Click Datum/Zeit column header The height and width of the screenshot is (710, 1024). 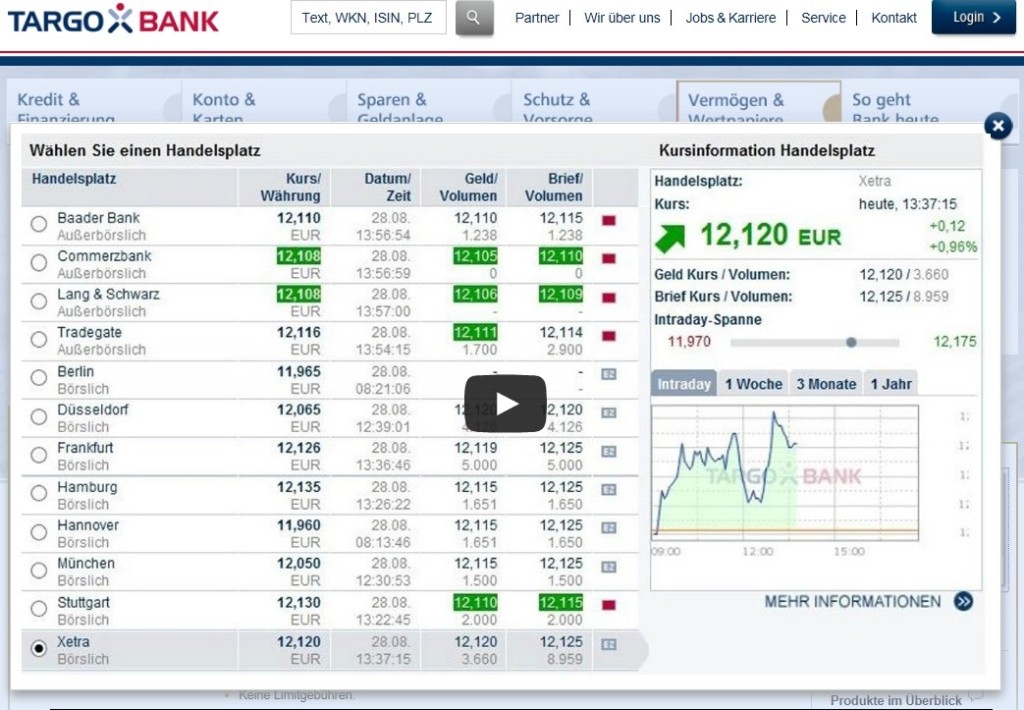[x=376, y=187]
